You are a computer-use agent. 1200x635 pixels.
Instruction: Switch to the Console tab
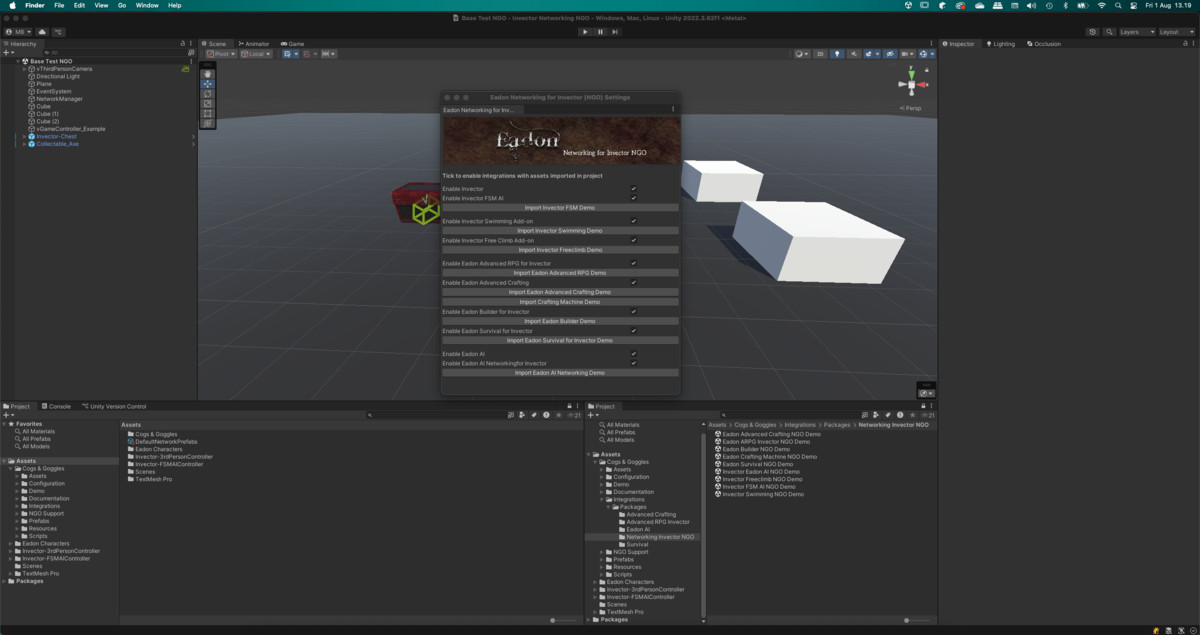coord(57,406)
